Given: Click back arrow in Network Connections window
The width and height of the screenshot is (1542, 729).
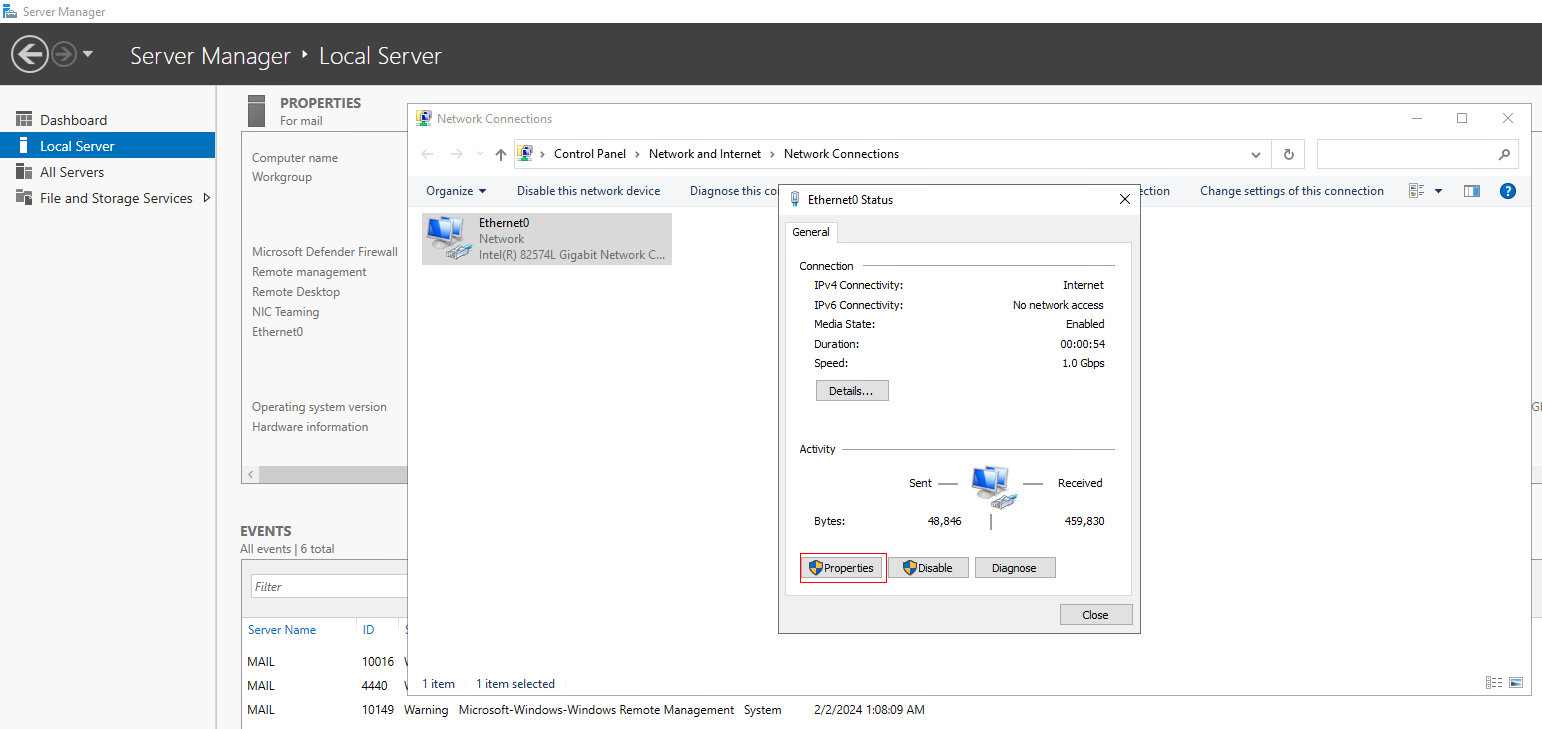Looking at the screenshot, I should pos(428,154).
